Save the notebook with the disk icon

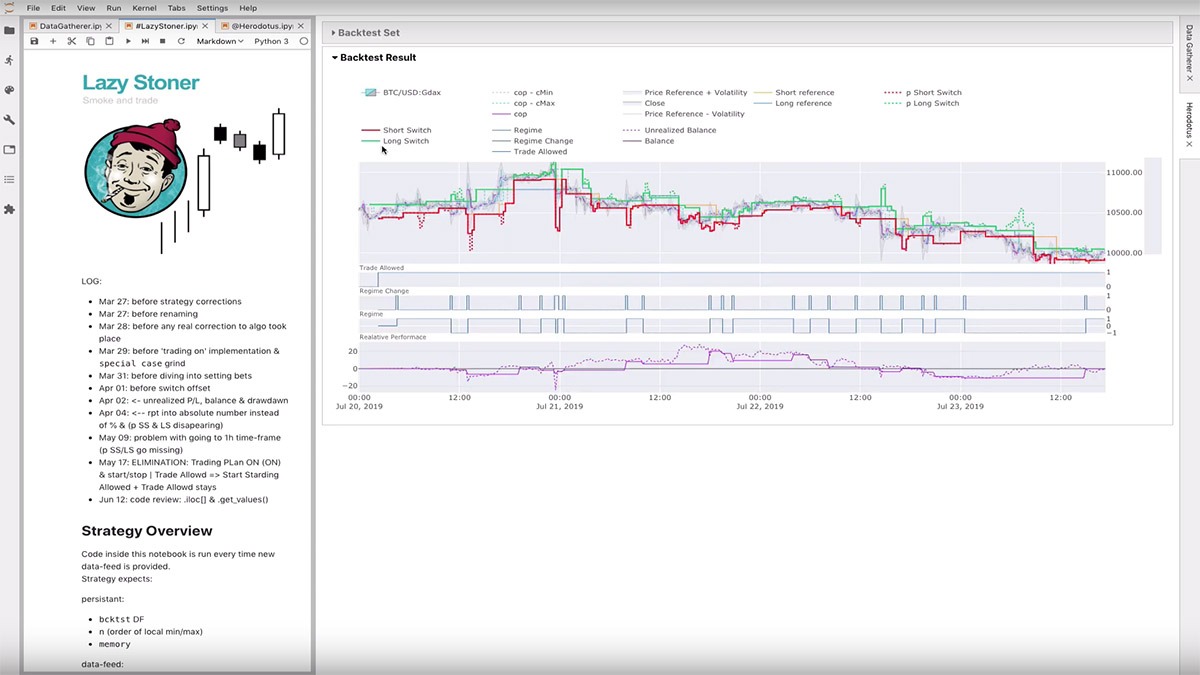[35, 41]
